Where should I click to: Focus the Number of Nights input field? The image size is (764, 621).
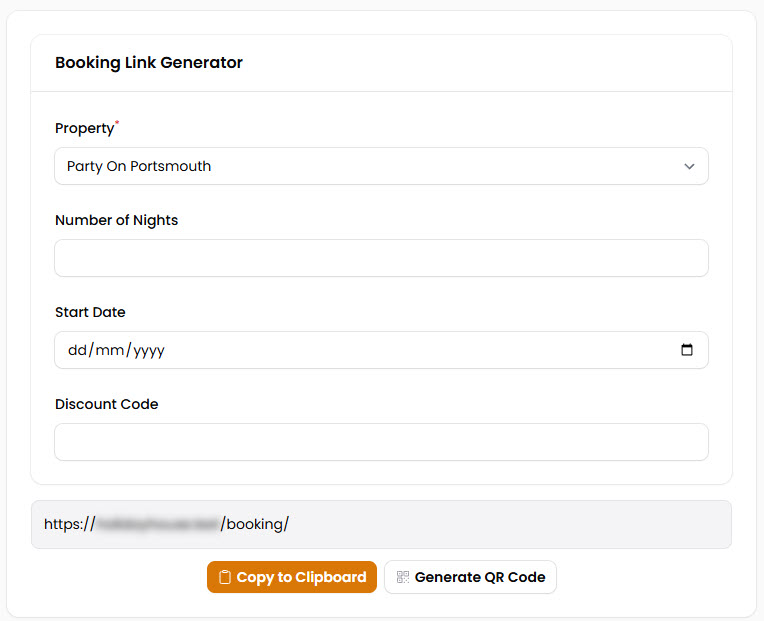[x=381, y=258]
